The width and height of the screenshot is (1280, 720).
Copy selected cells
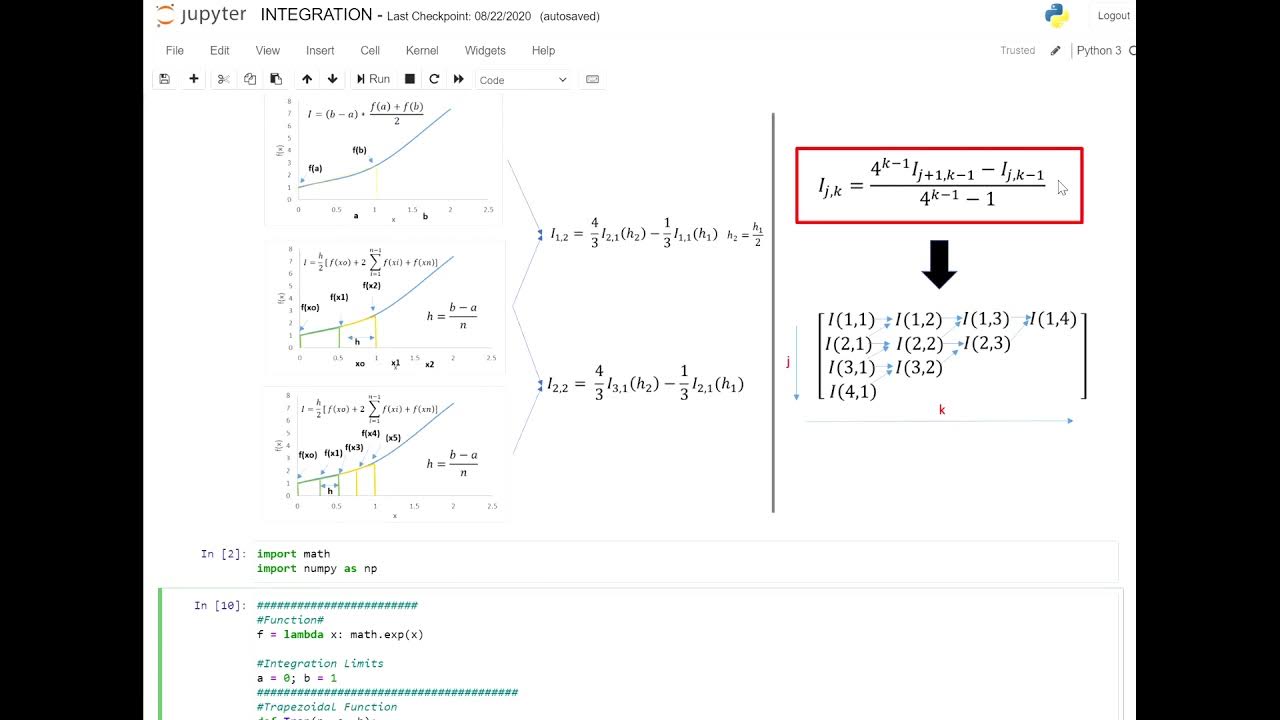point(249,79)
